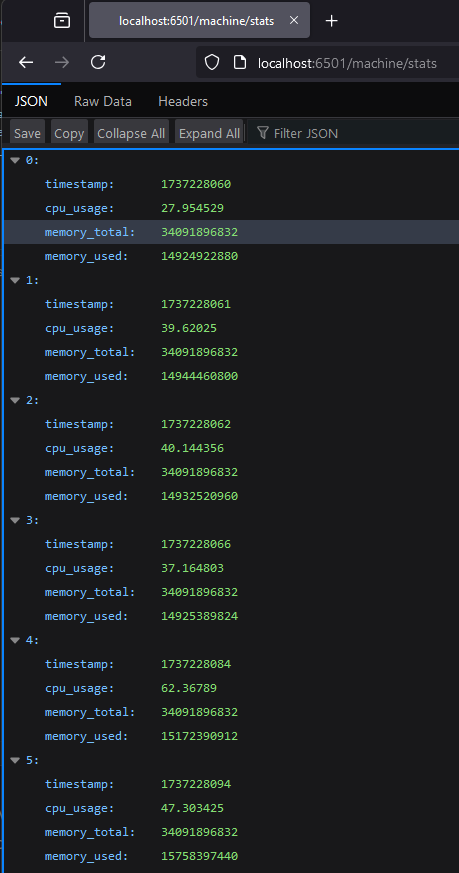This screenshot has height=873, width=459.
Task: Collapse array item 1
Action: click(16, 281)
